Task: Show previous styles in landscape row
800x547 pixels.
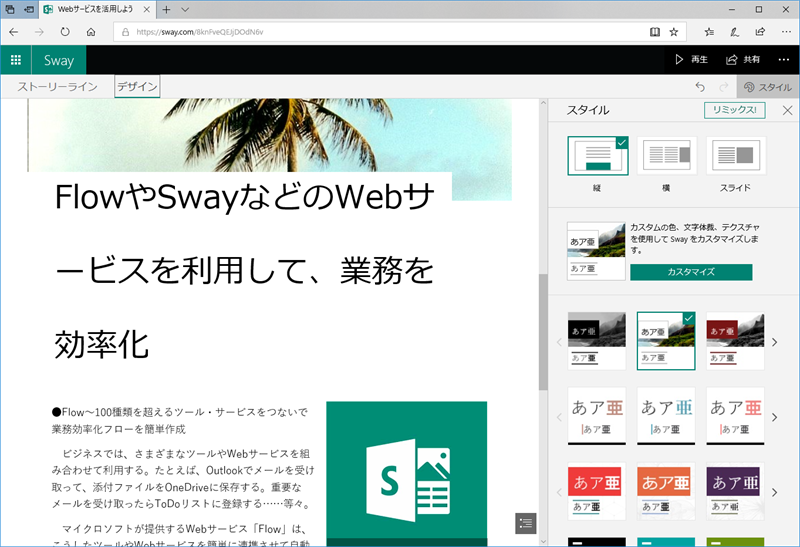Action: pos(559,342)
